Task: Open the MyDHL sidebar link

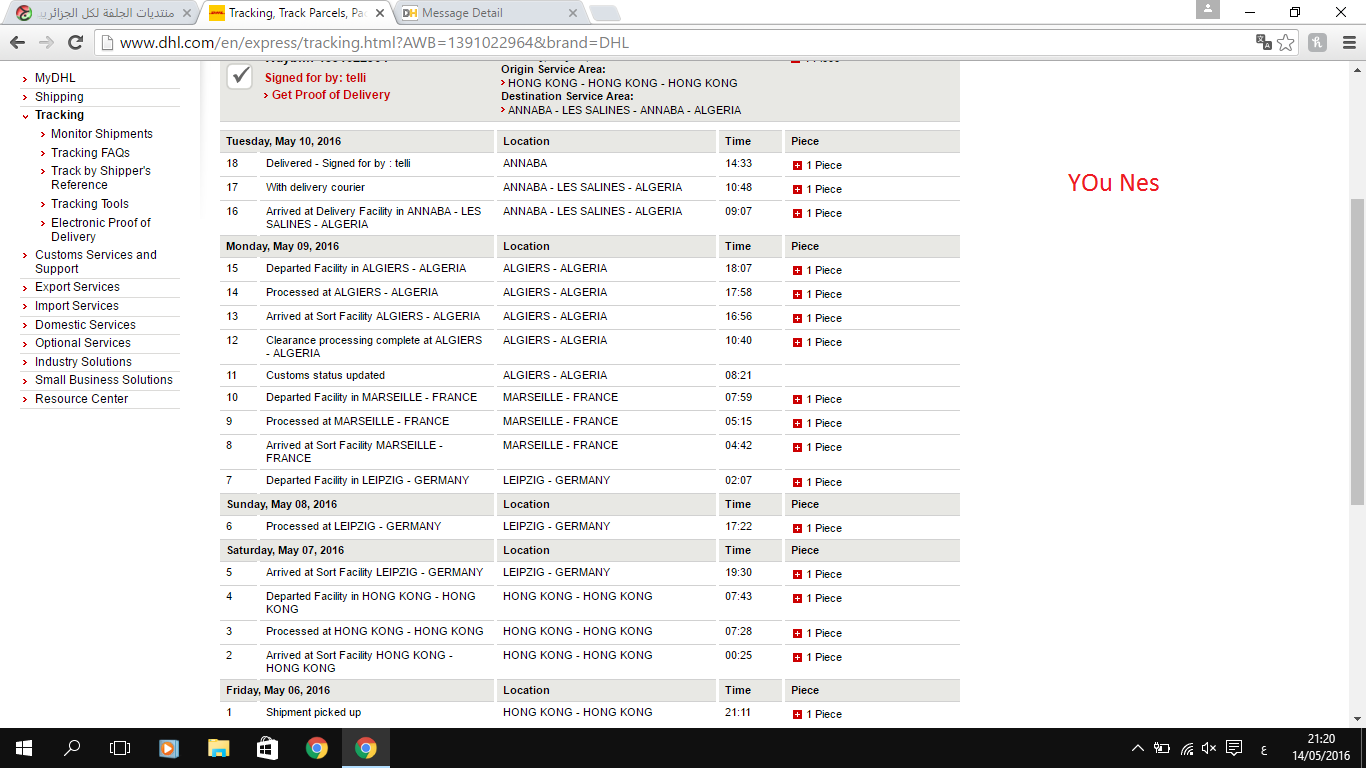Action: pos(55,78)
